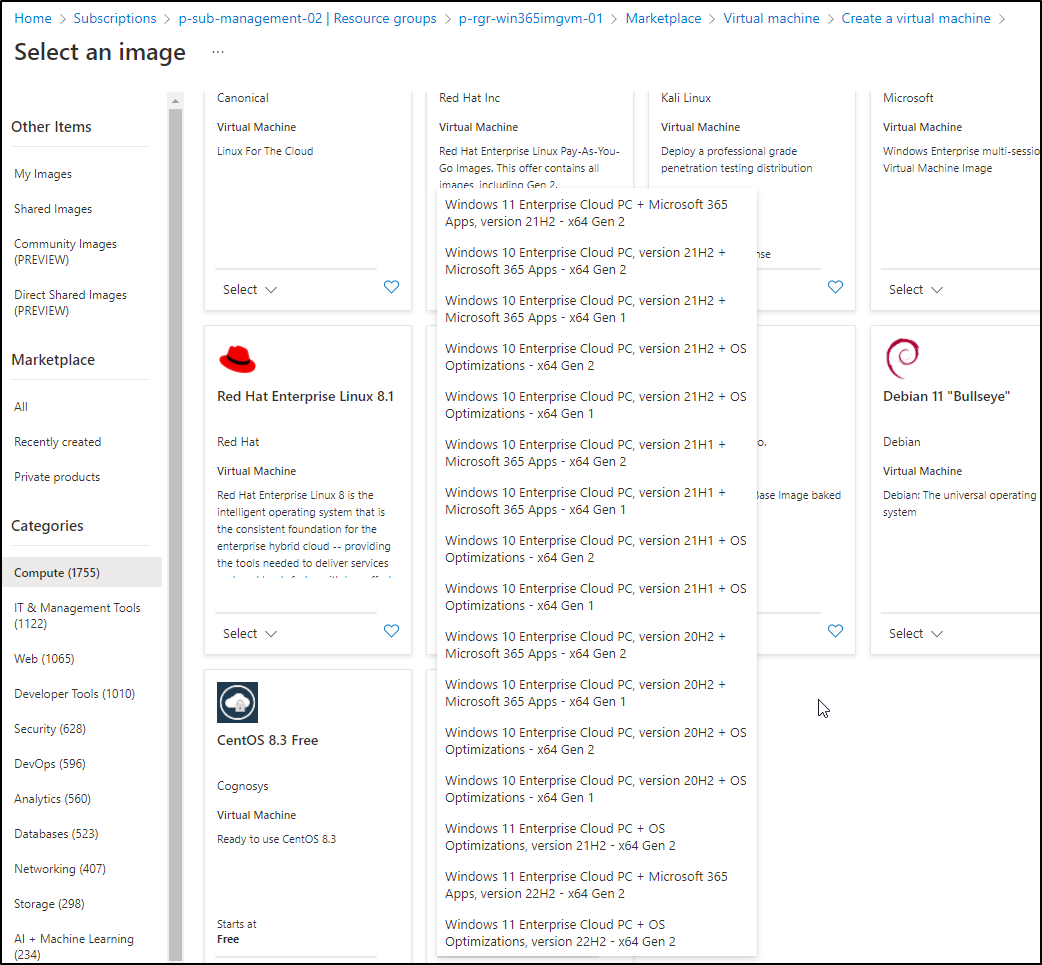Choose Windows 10 21H1 + OS Optimizations Gen 1
The width and height of the screenshot is (1042, 965).
(596, 597)
